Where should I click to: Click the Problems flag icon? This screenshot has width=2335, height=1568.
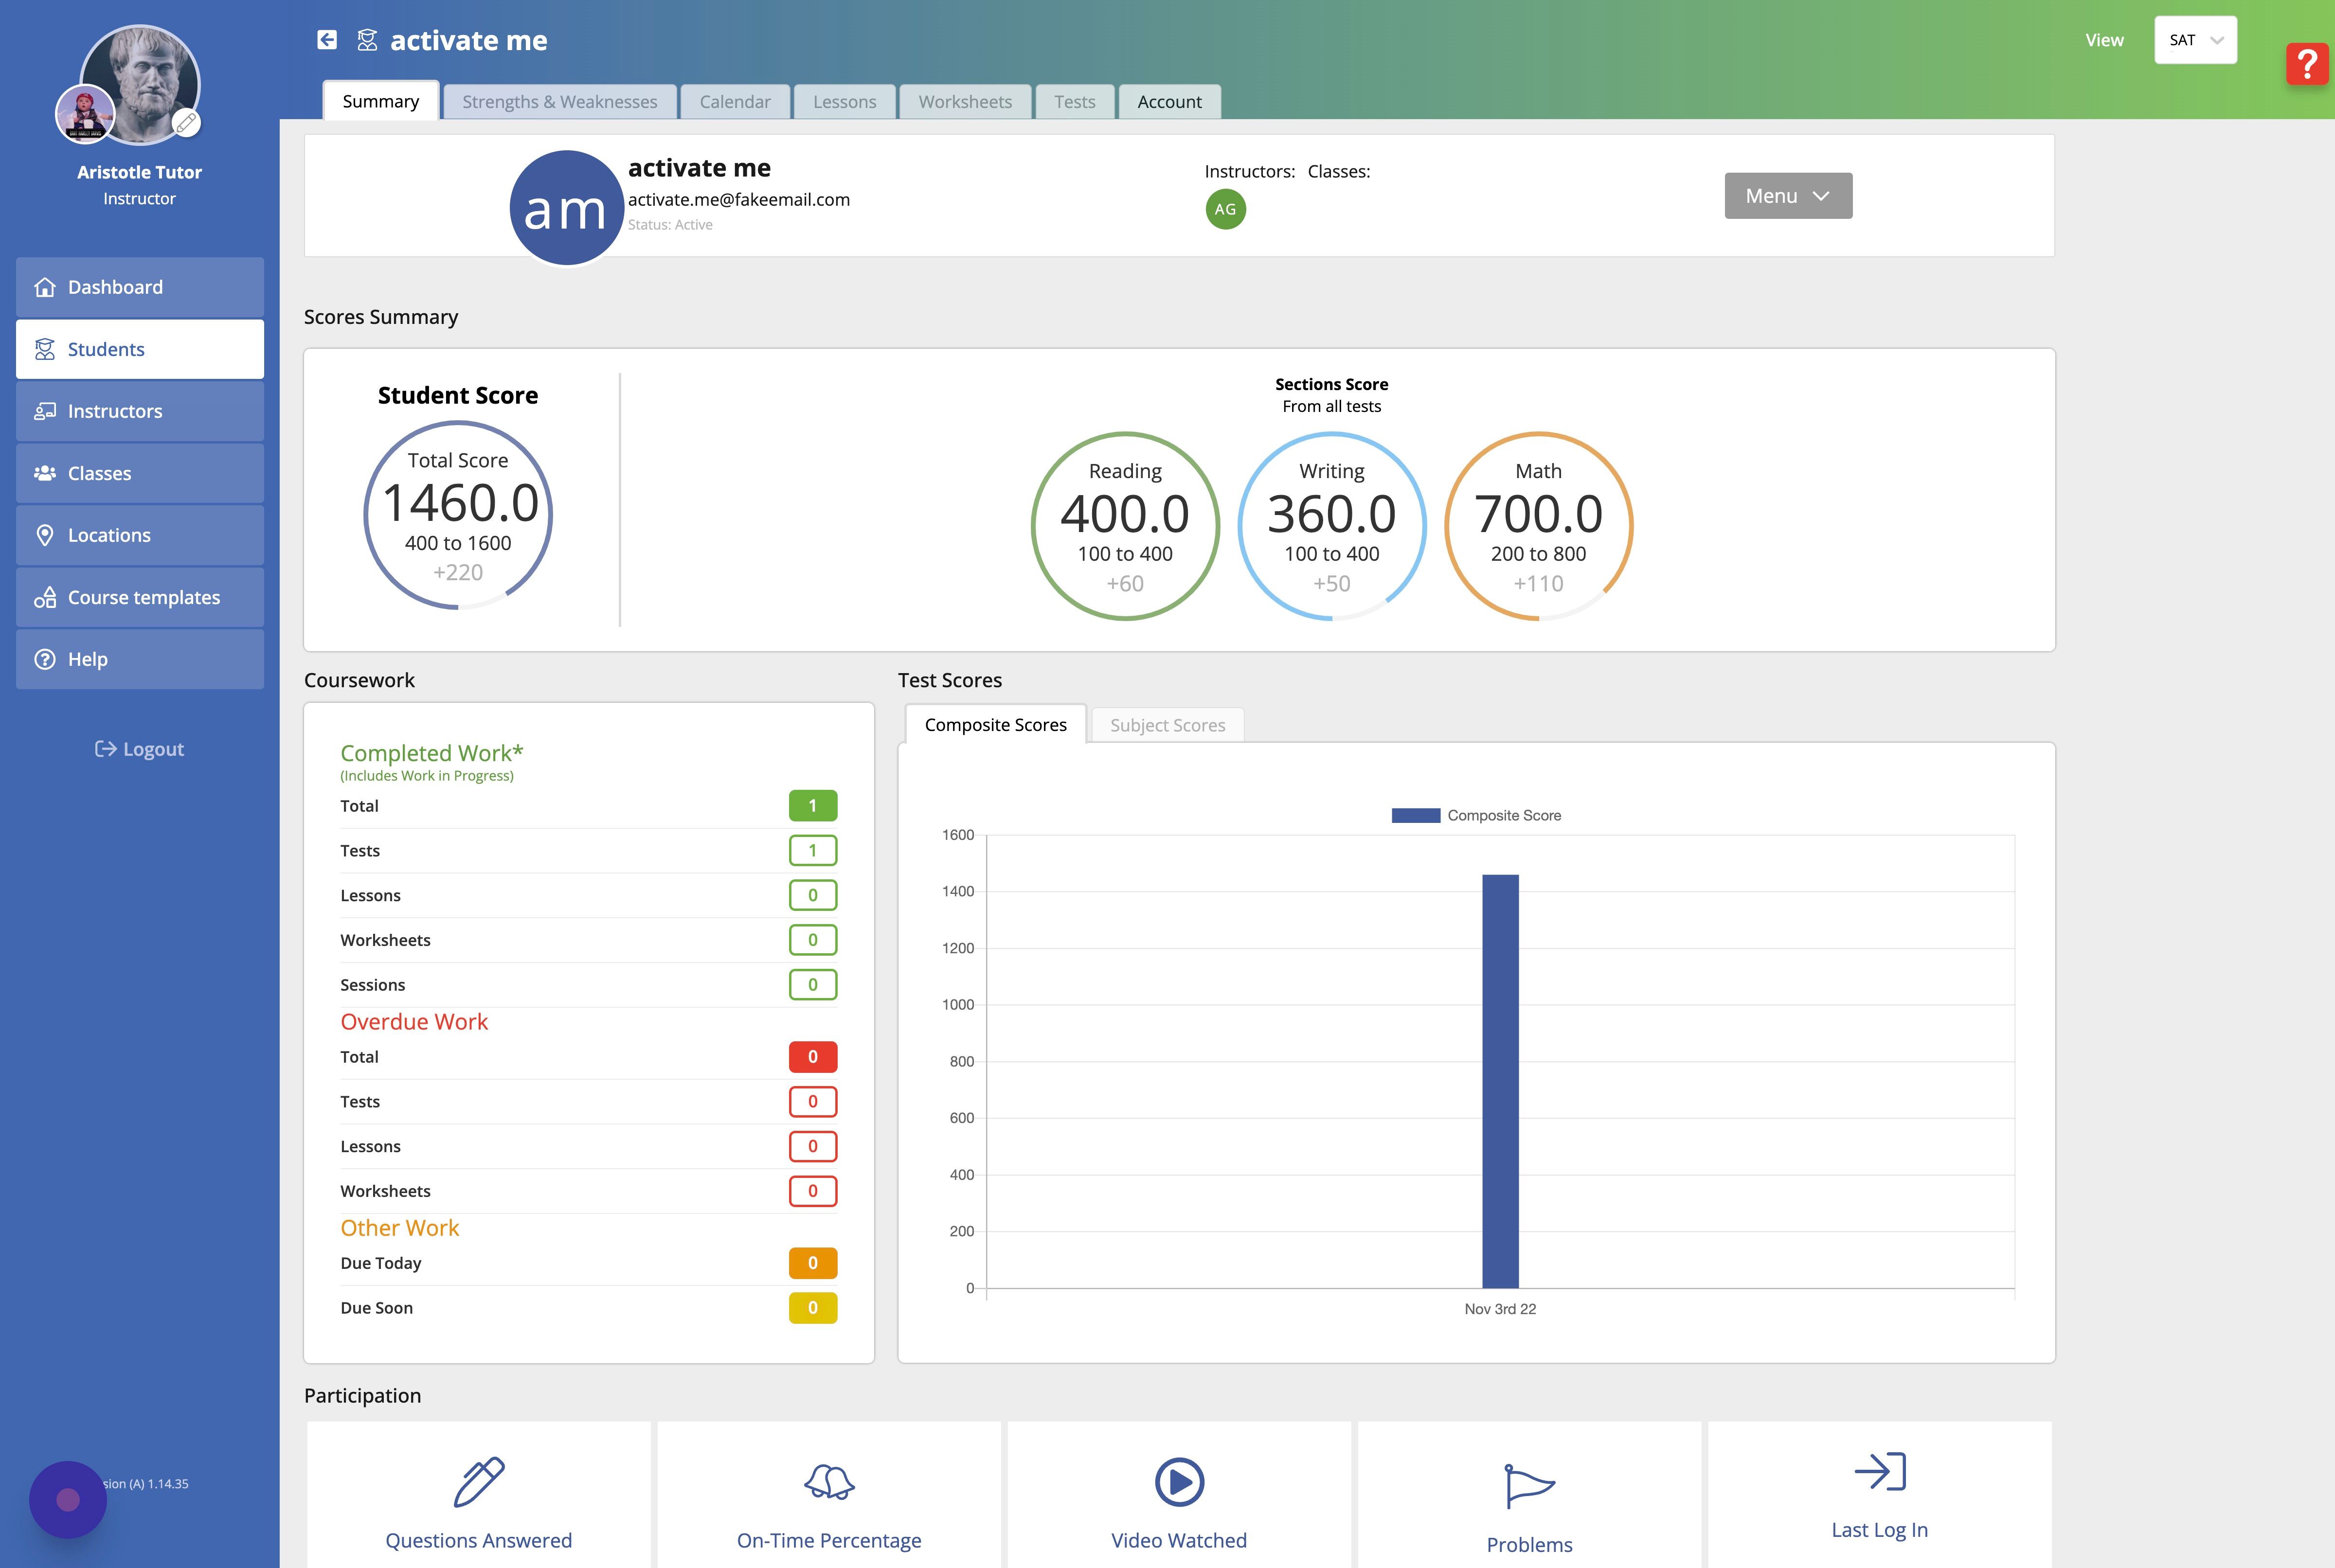point(1529,1486)
